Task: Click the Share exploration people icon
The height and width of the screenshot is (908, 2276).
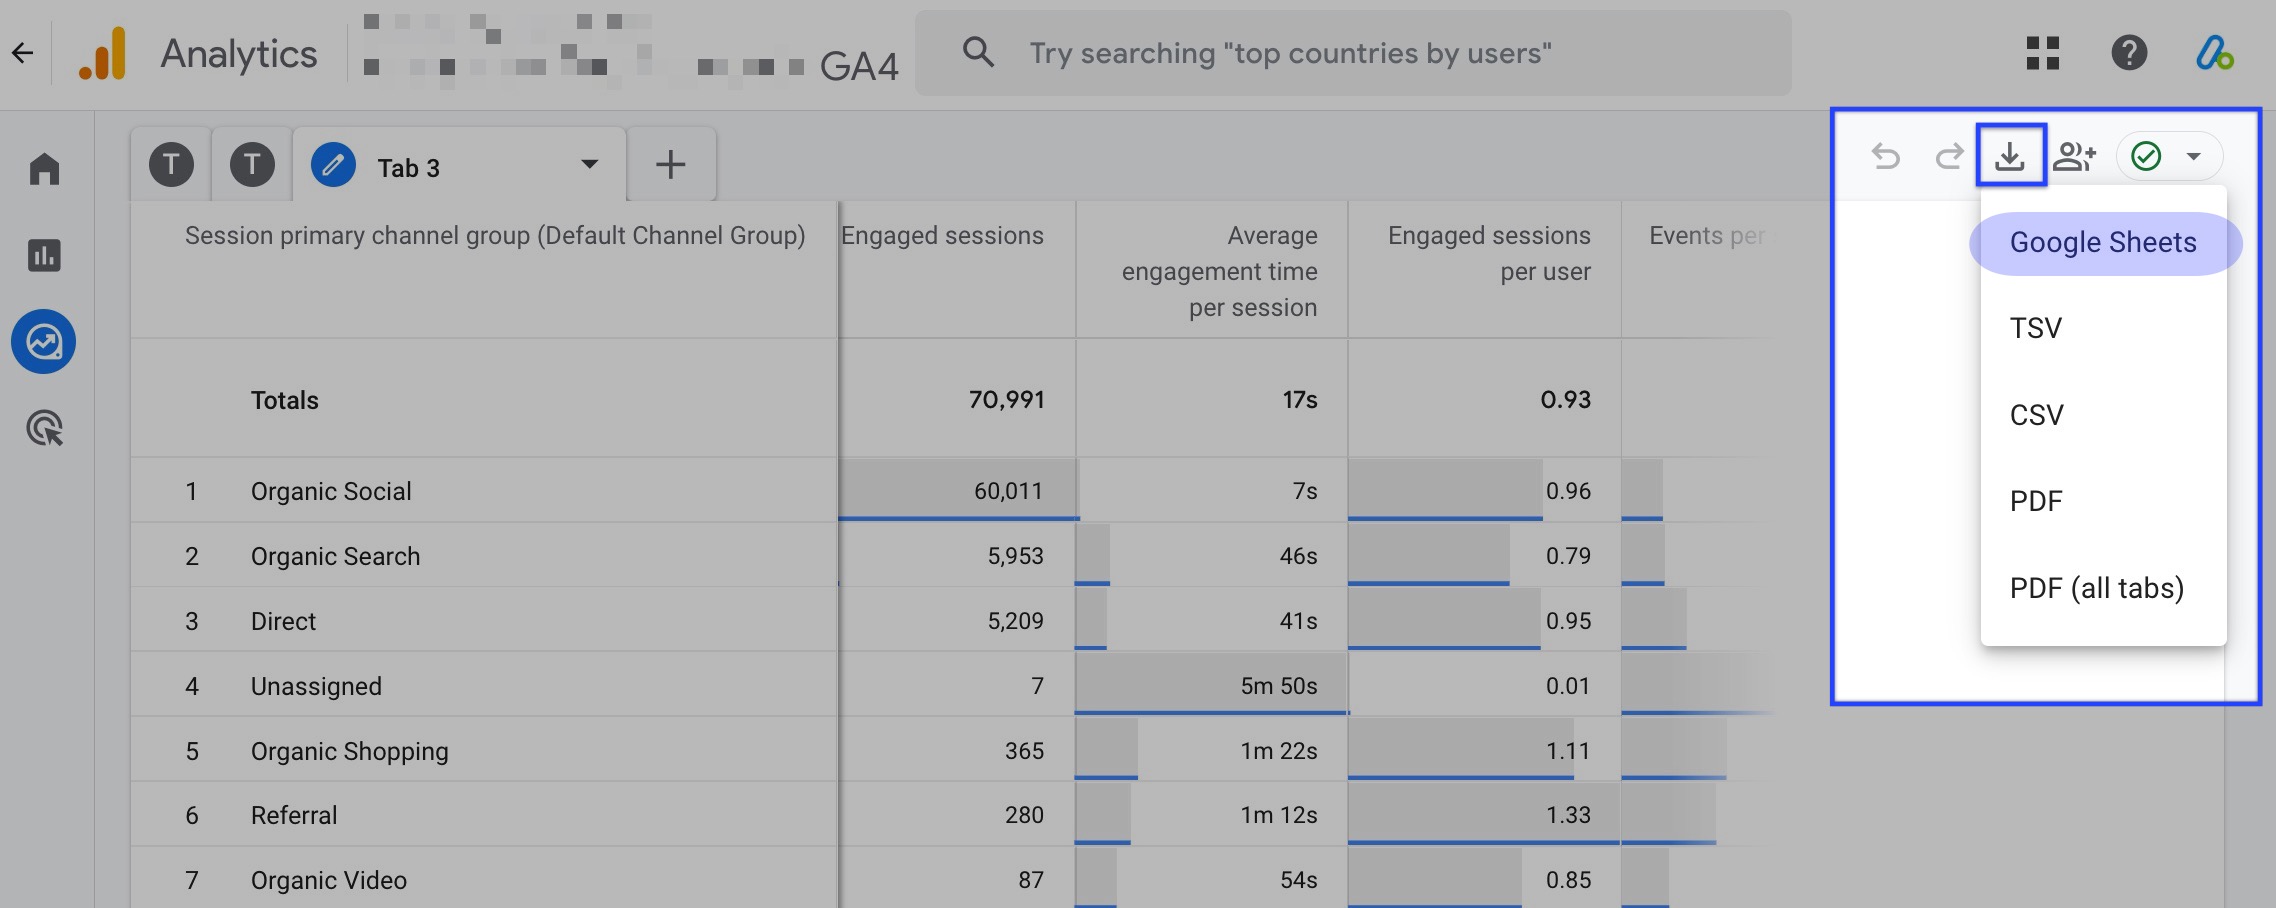Action: click(2075, 156)
